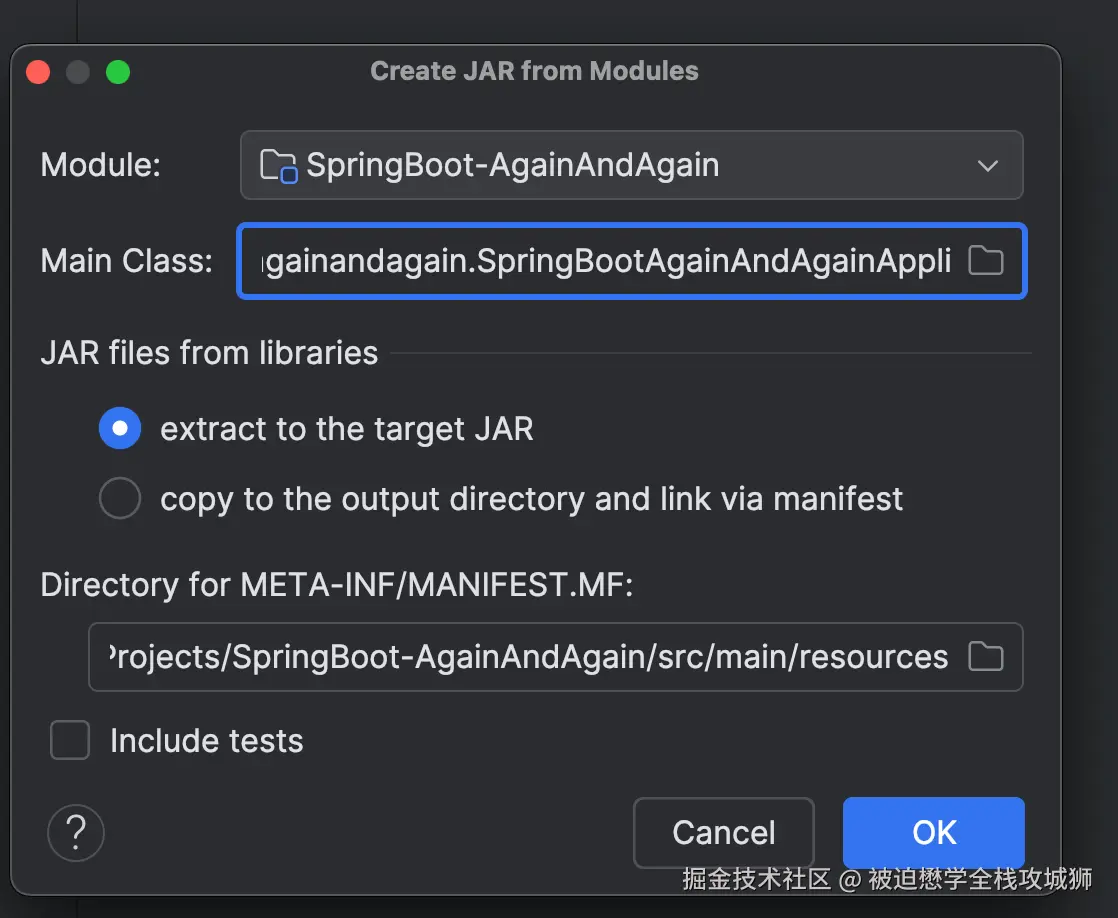Click the 'Include tests' label text
Viewport: 1118px width, 918px height.
(207, 740)
